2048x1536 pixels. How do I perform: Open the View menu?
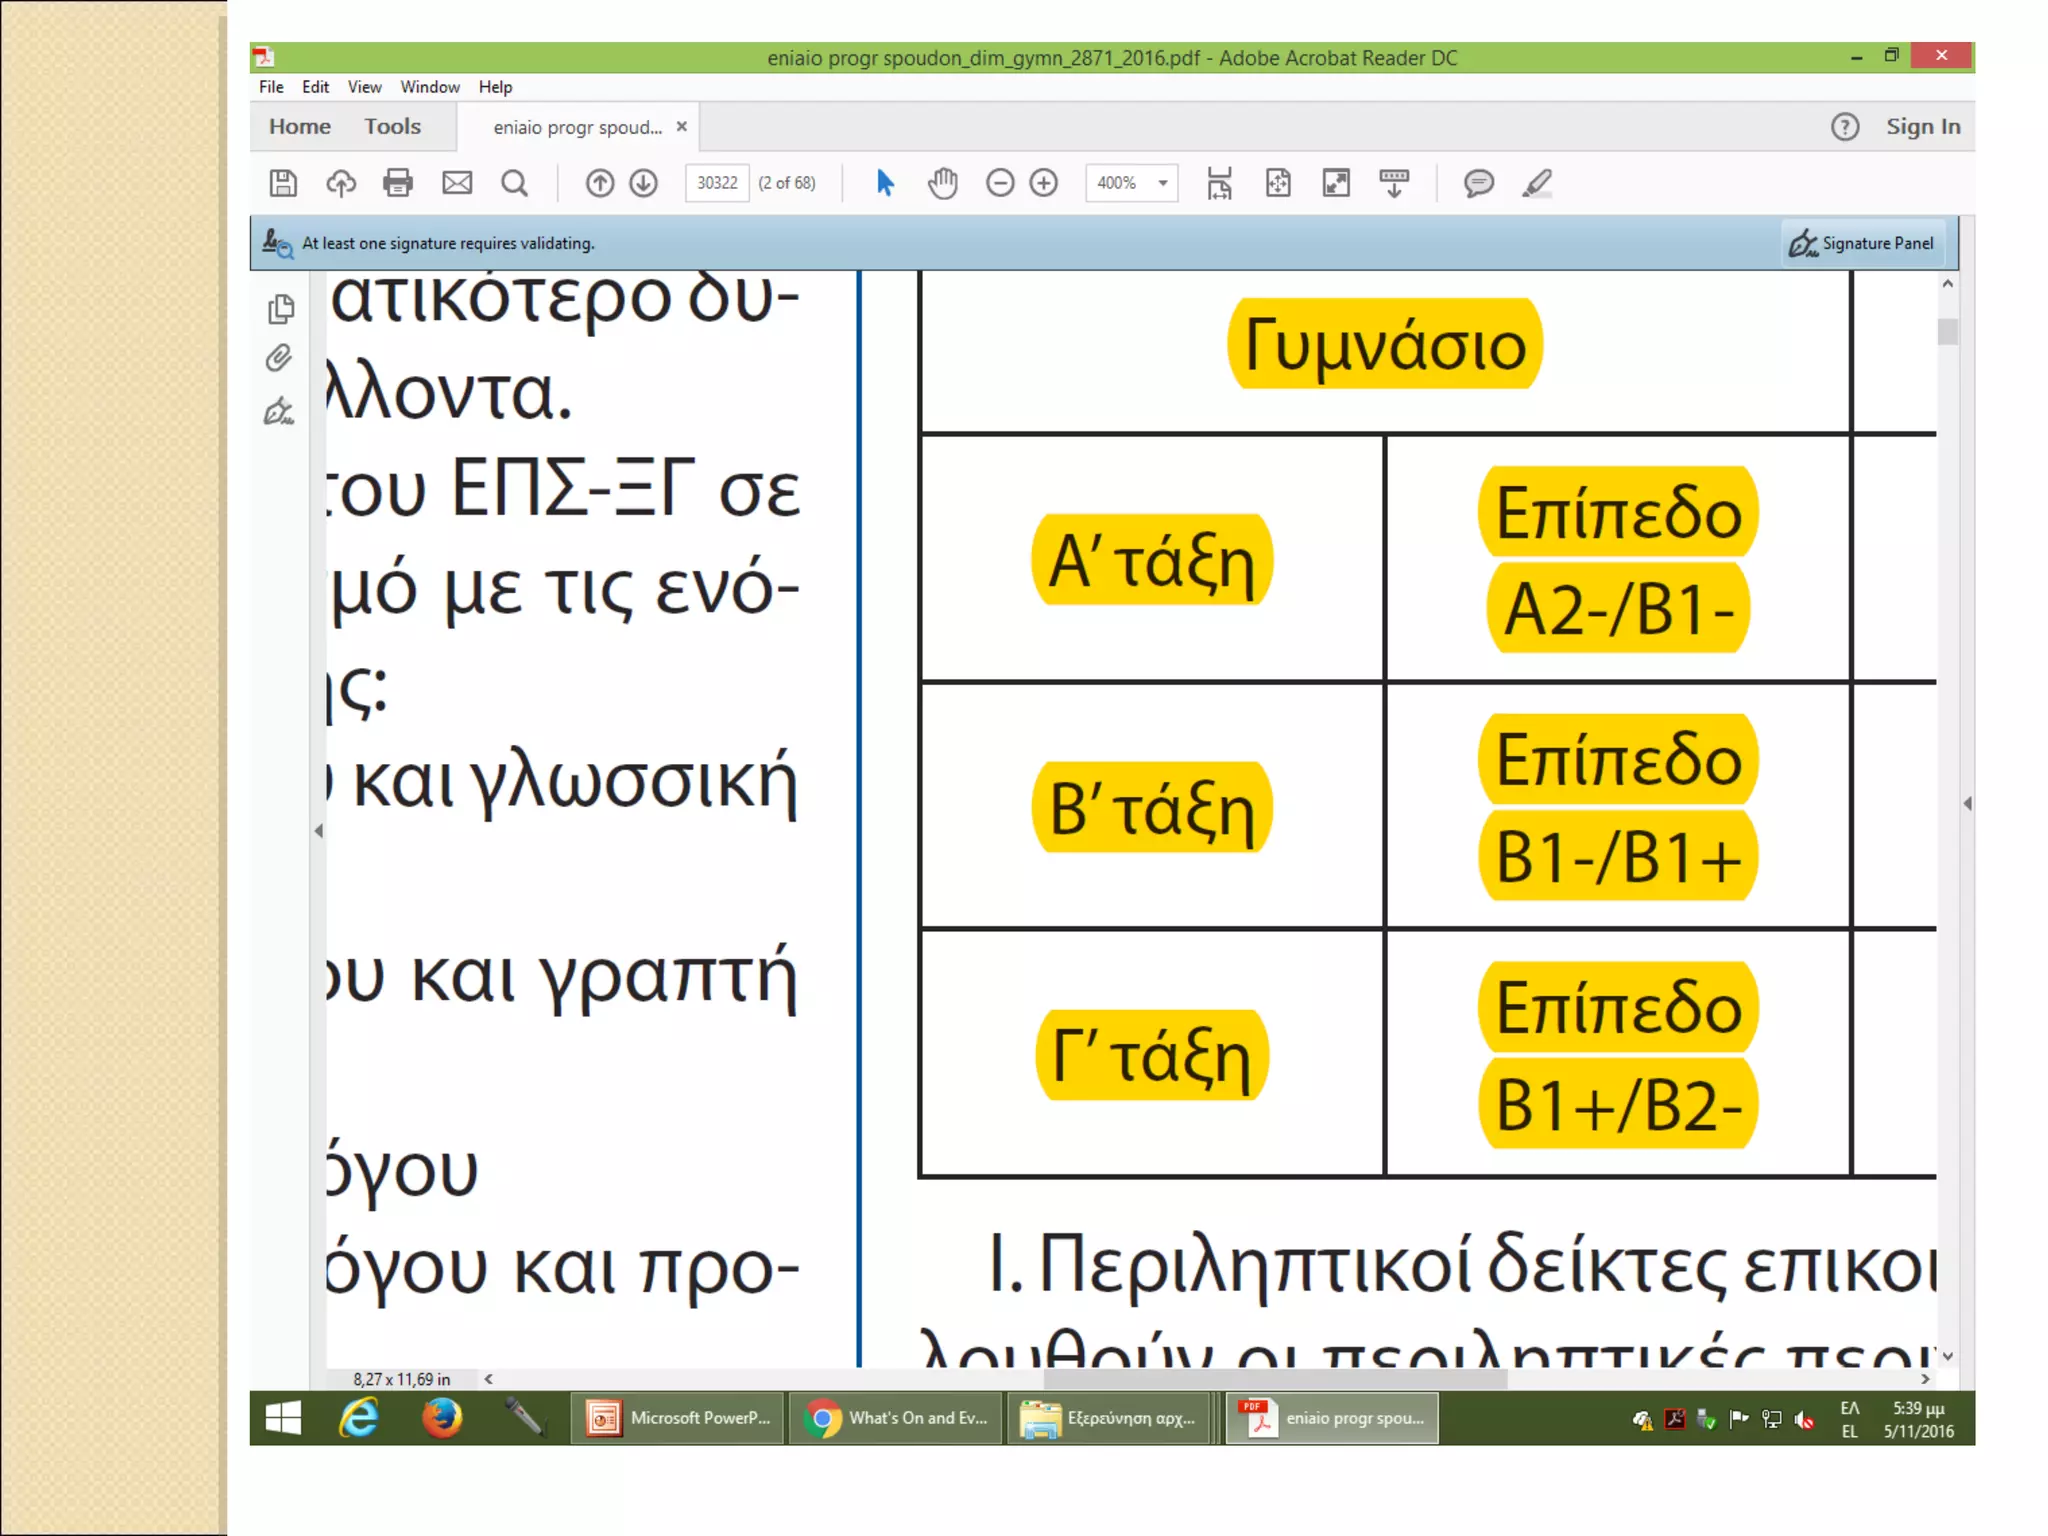[364, 87]
